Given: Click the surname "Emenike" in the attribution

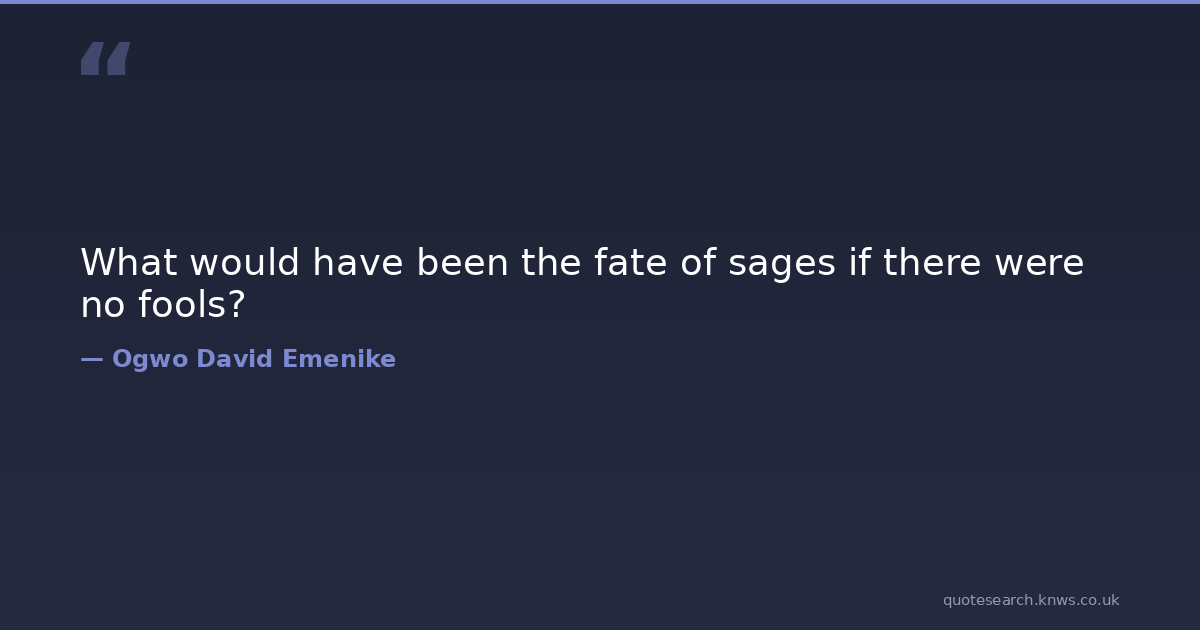Looking at the screenshot, I should point(339,359).
